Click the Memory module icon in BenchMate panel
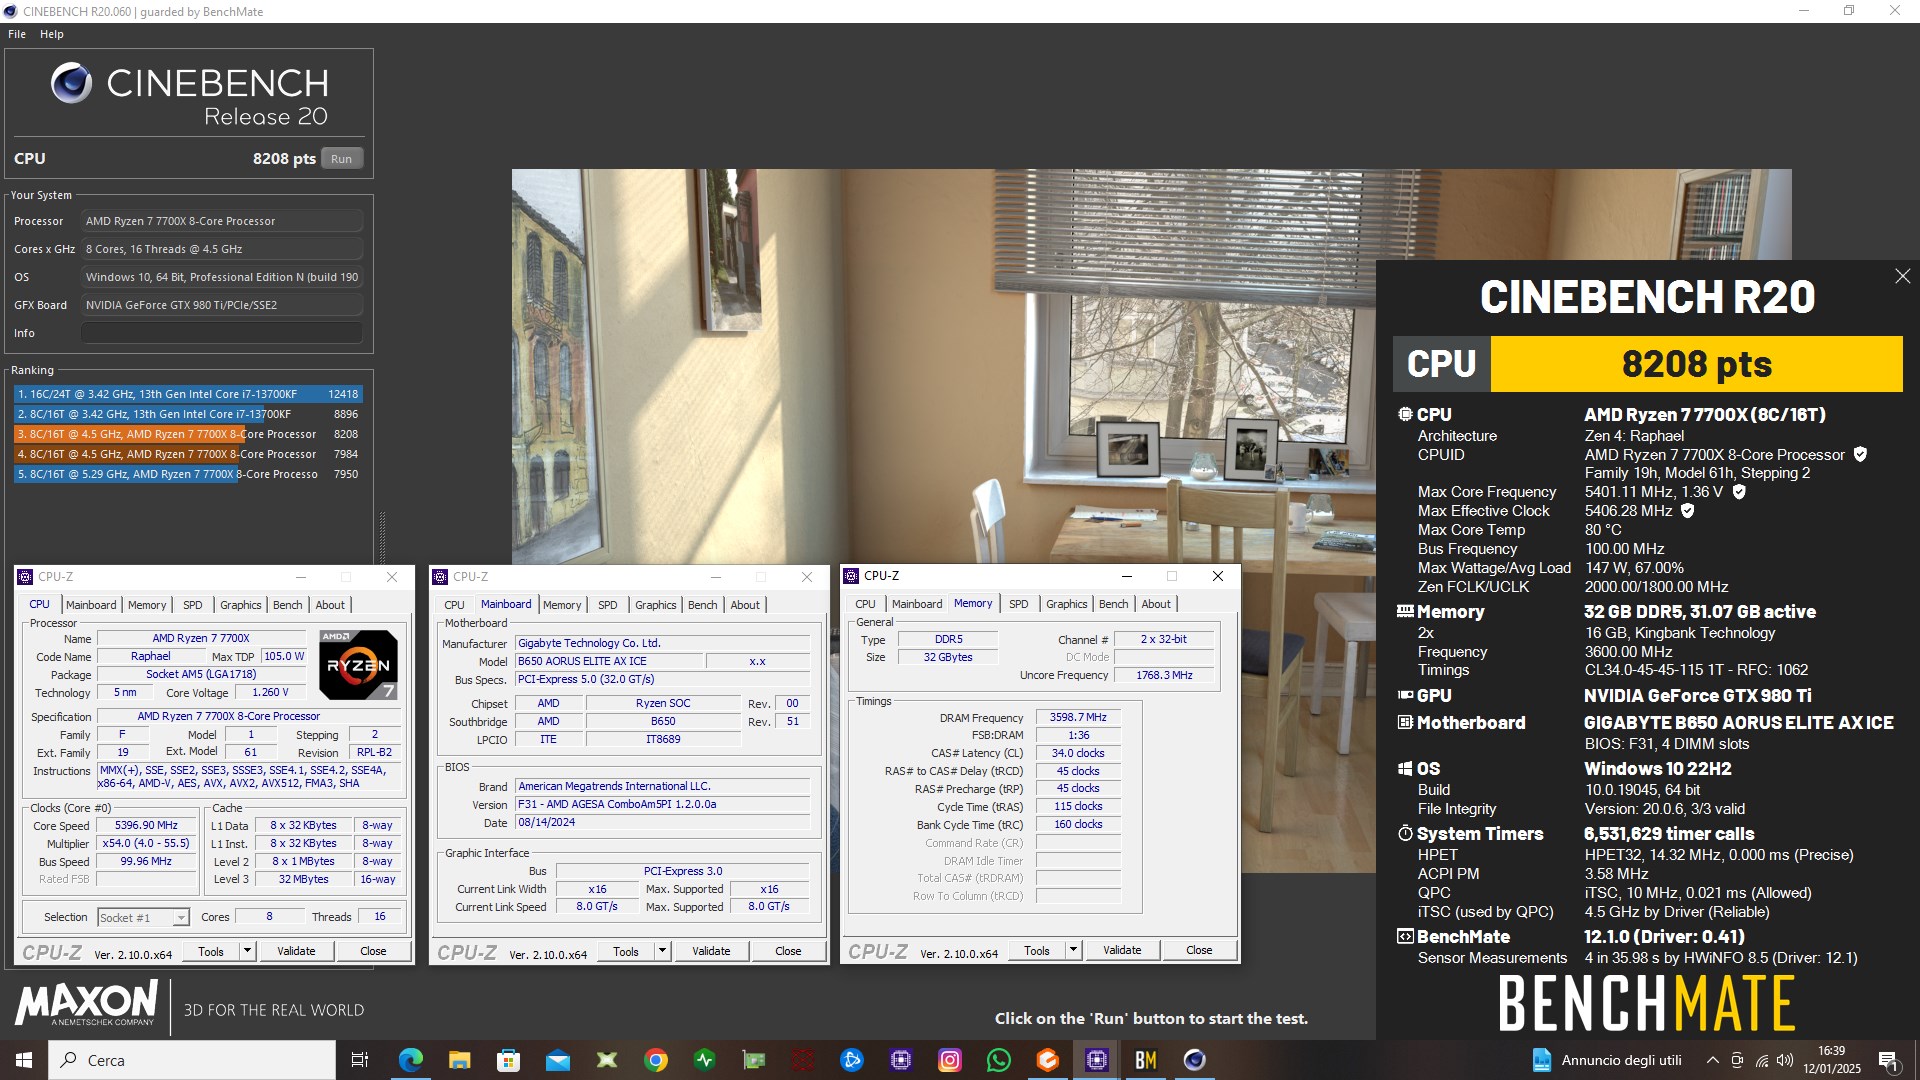The width and height of the screenshot is (1920, 1080). tap(1405, 611)
